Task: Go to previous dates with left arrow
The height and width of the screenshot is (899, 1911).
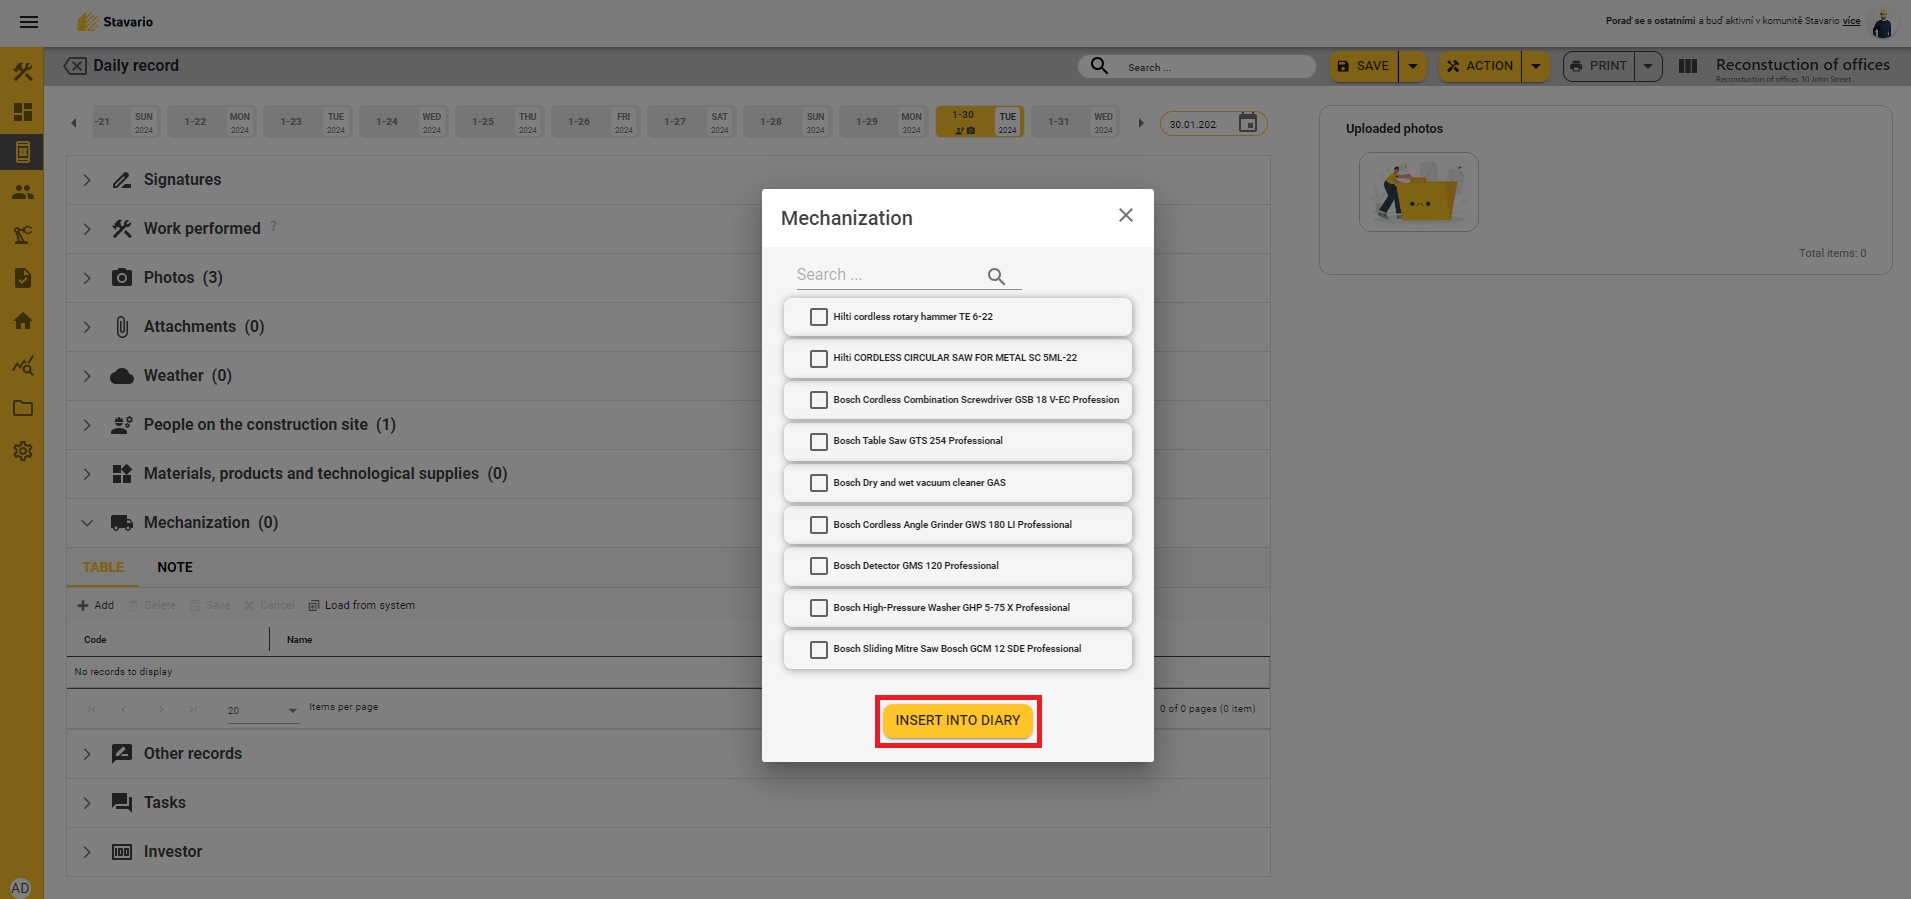Action: coord(74,123)
